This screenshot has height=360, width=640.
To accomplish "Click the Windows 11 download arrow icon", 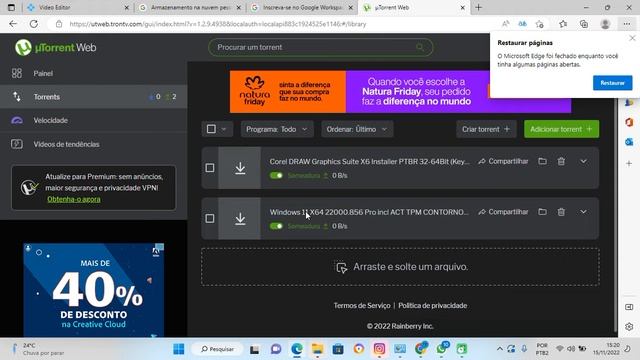I will [240, 218].
